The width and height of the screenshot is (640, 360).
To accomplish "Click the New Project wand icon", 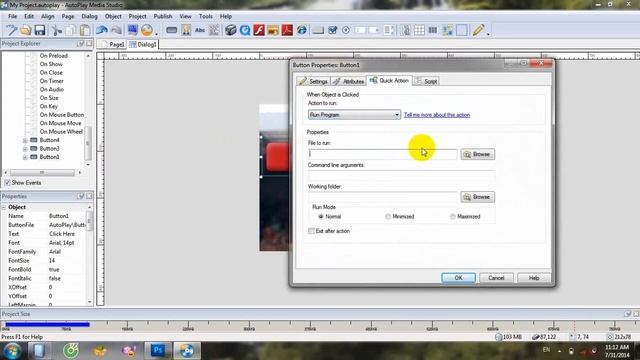I will (x=11, y=30).
